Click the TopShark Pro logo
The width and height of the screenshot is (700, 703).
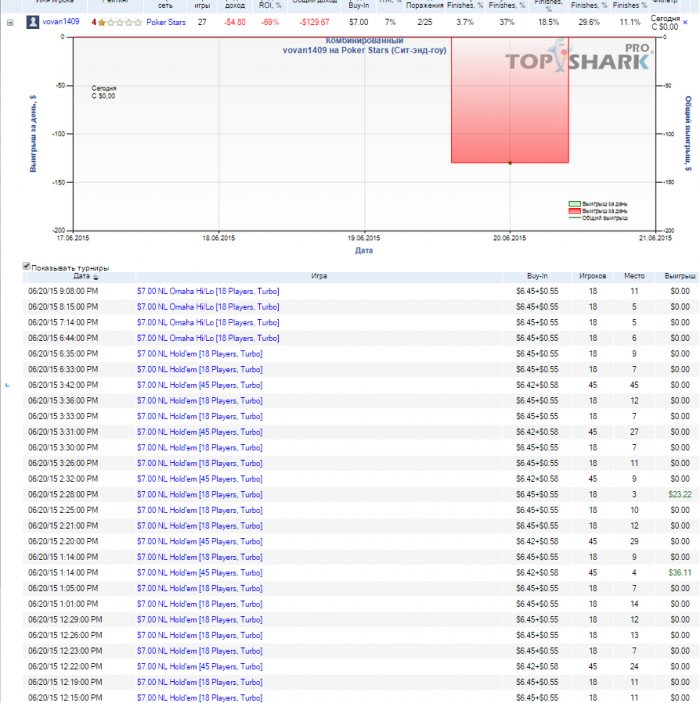[578, 62]
